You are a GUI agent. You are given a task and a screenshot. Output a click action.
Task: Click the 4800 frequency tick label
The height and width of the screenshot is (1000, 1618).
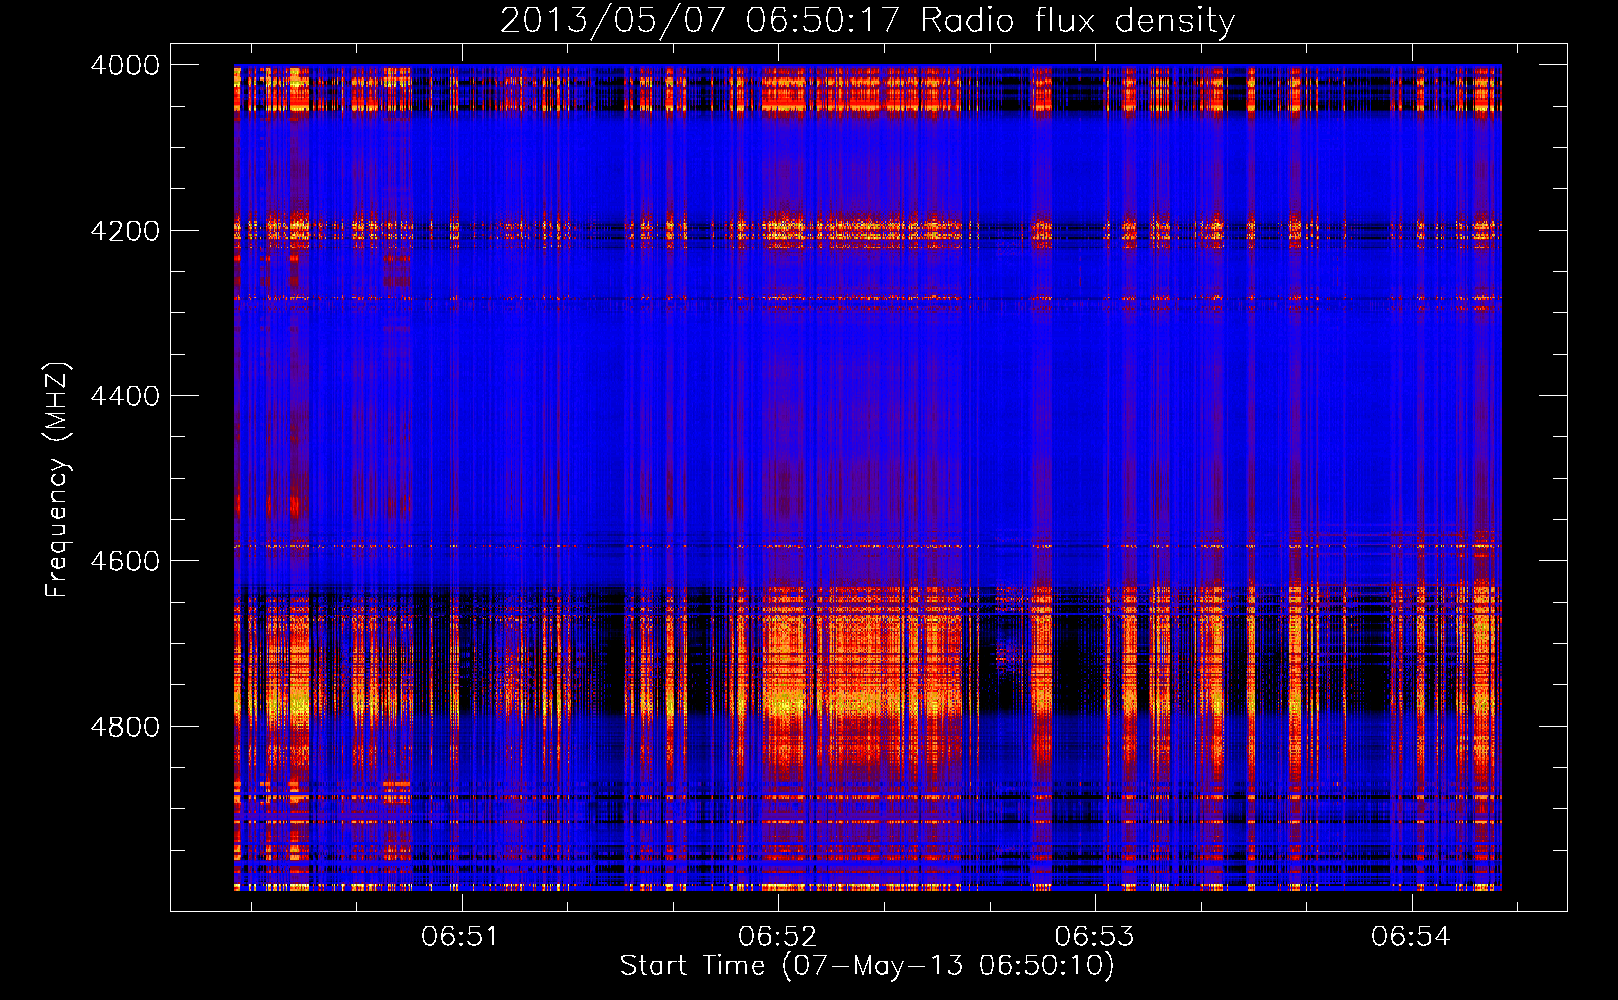click(125, 726)
